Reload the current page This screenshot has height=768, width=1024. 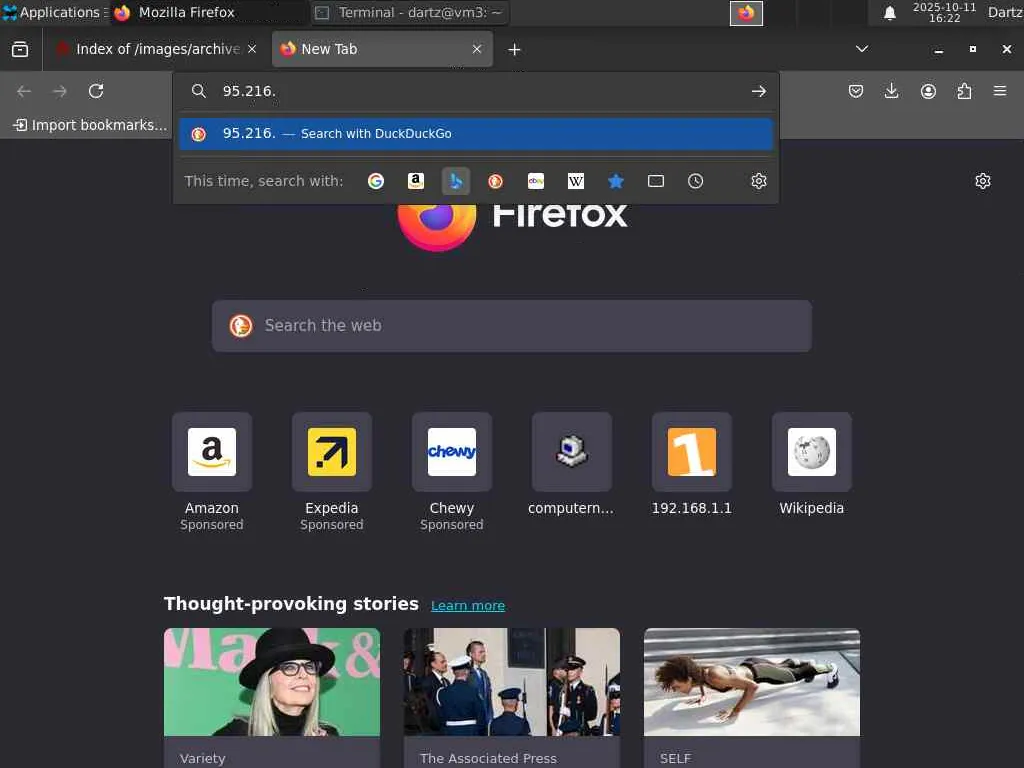click(x=96, y=91)
